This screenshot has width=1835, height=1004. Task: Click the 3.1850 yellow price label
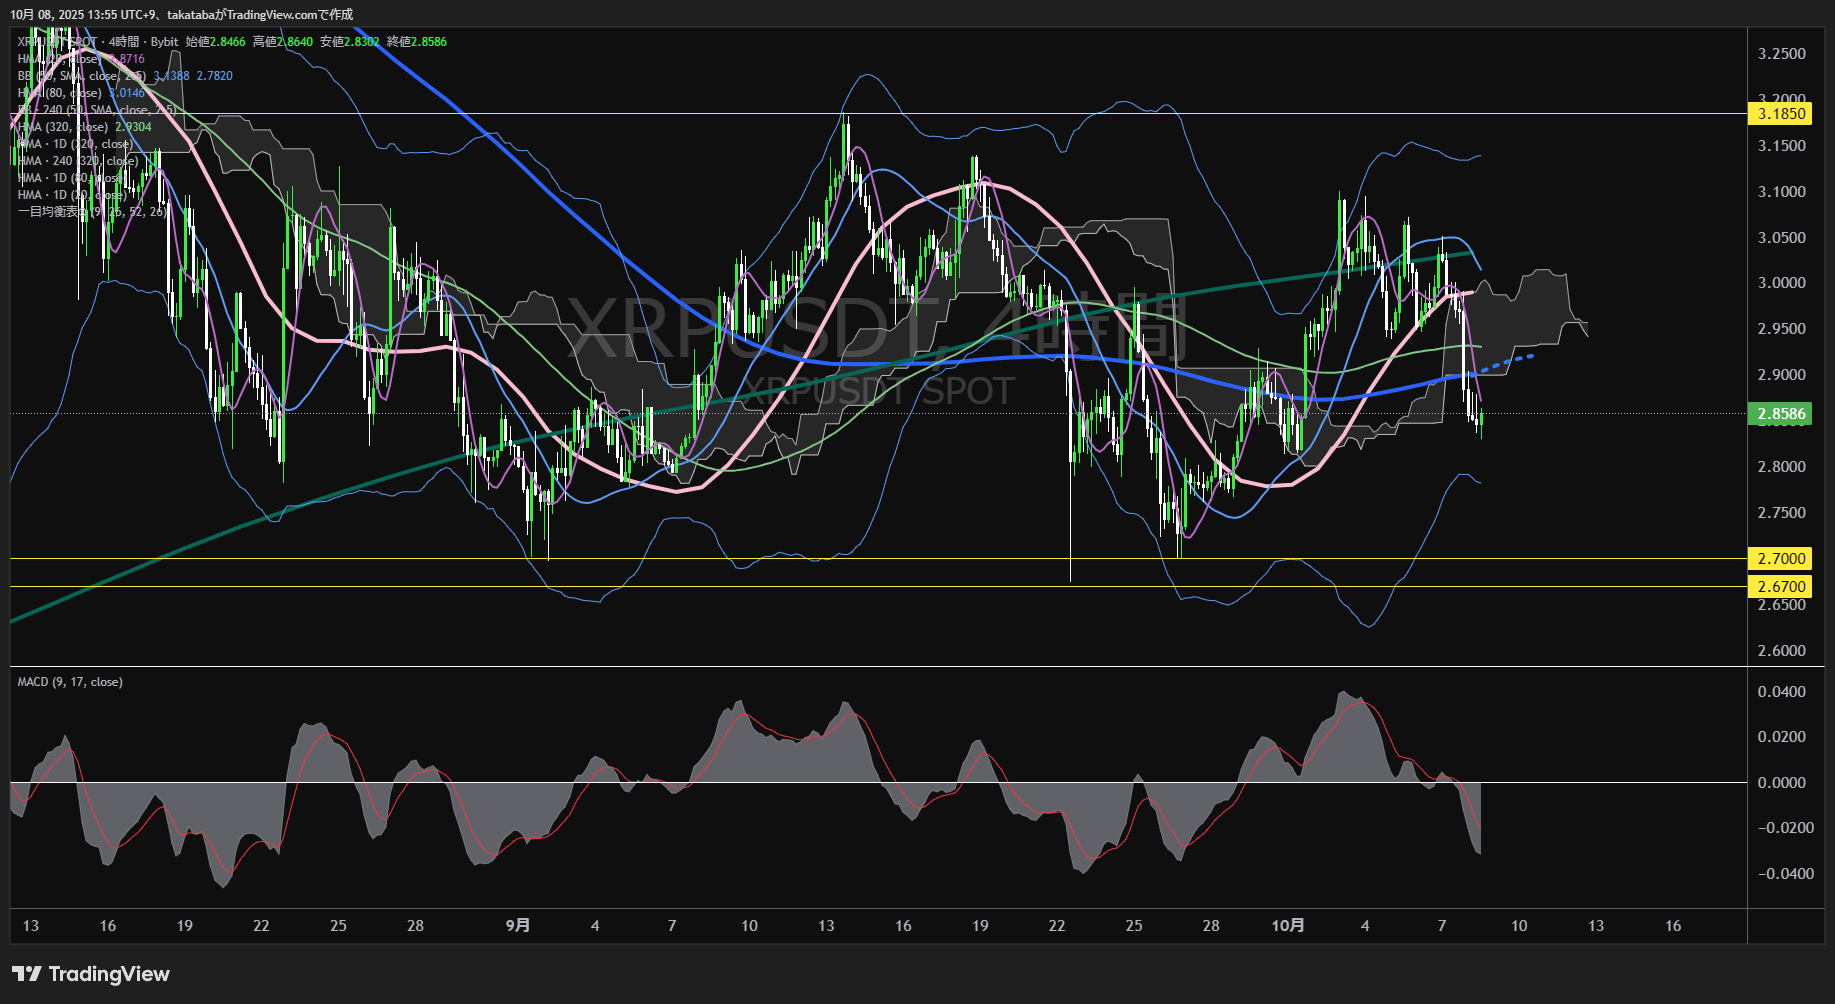pyautogui.click(x=1781, y=114)
